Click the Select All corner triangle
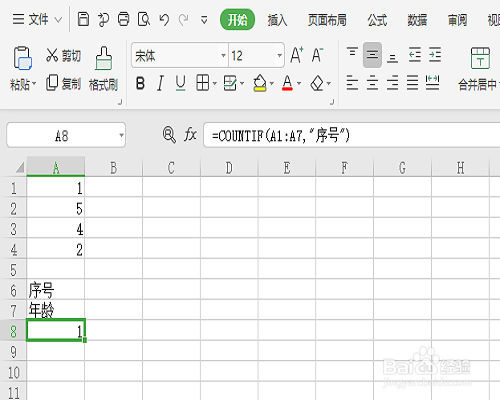The width and height of the screenshot is (500, 400). tap(20, 167)
